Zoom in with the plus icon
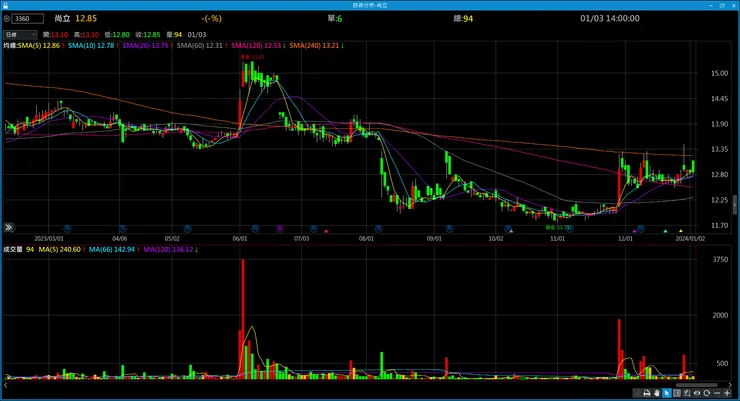Image resolution: width=740 pixels, height=401 pixels. coord(727,393)
